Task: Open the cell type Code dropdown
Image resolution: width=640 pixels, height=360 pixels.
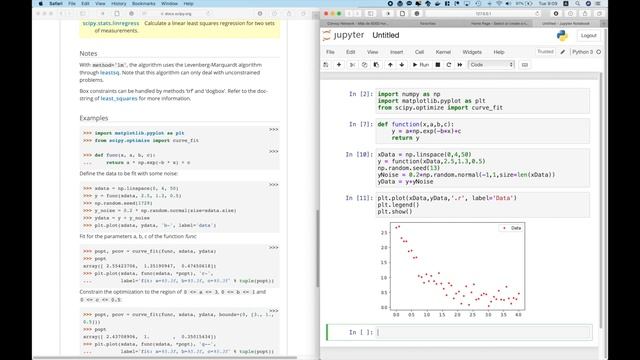Action: (x=491, y=64)
